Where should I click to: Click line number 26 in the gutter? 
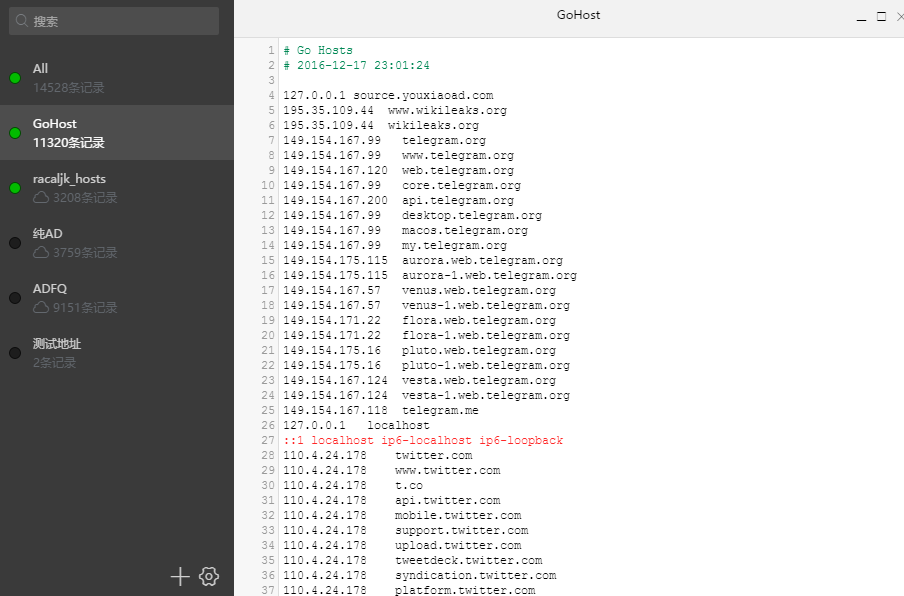click(268, 425)
